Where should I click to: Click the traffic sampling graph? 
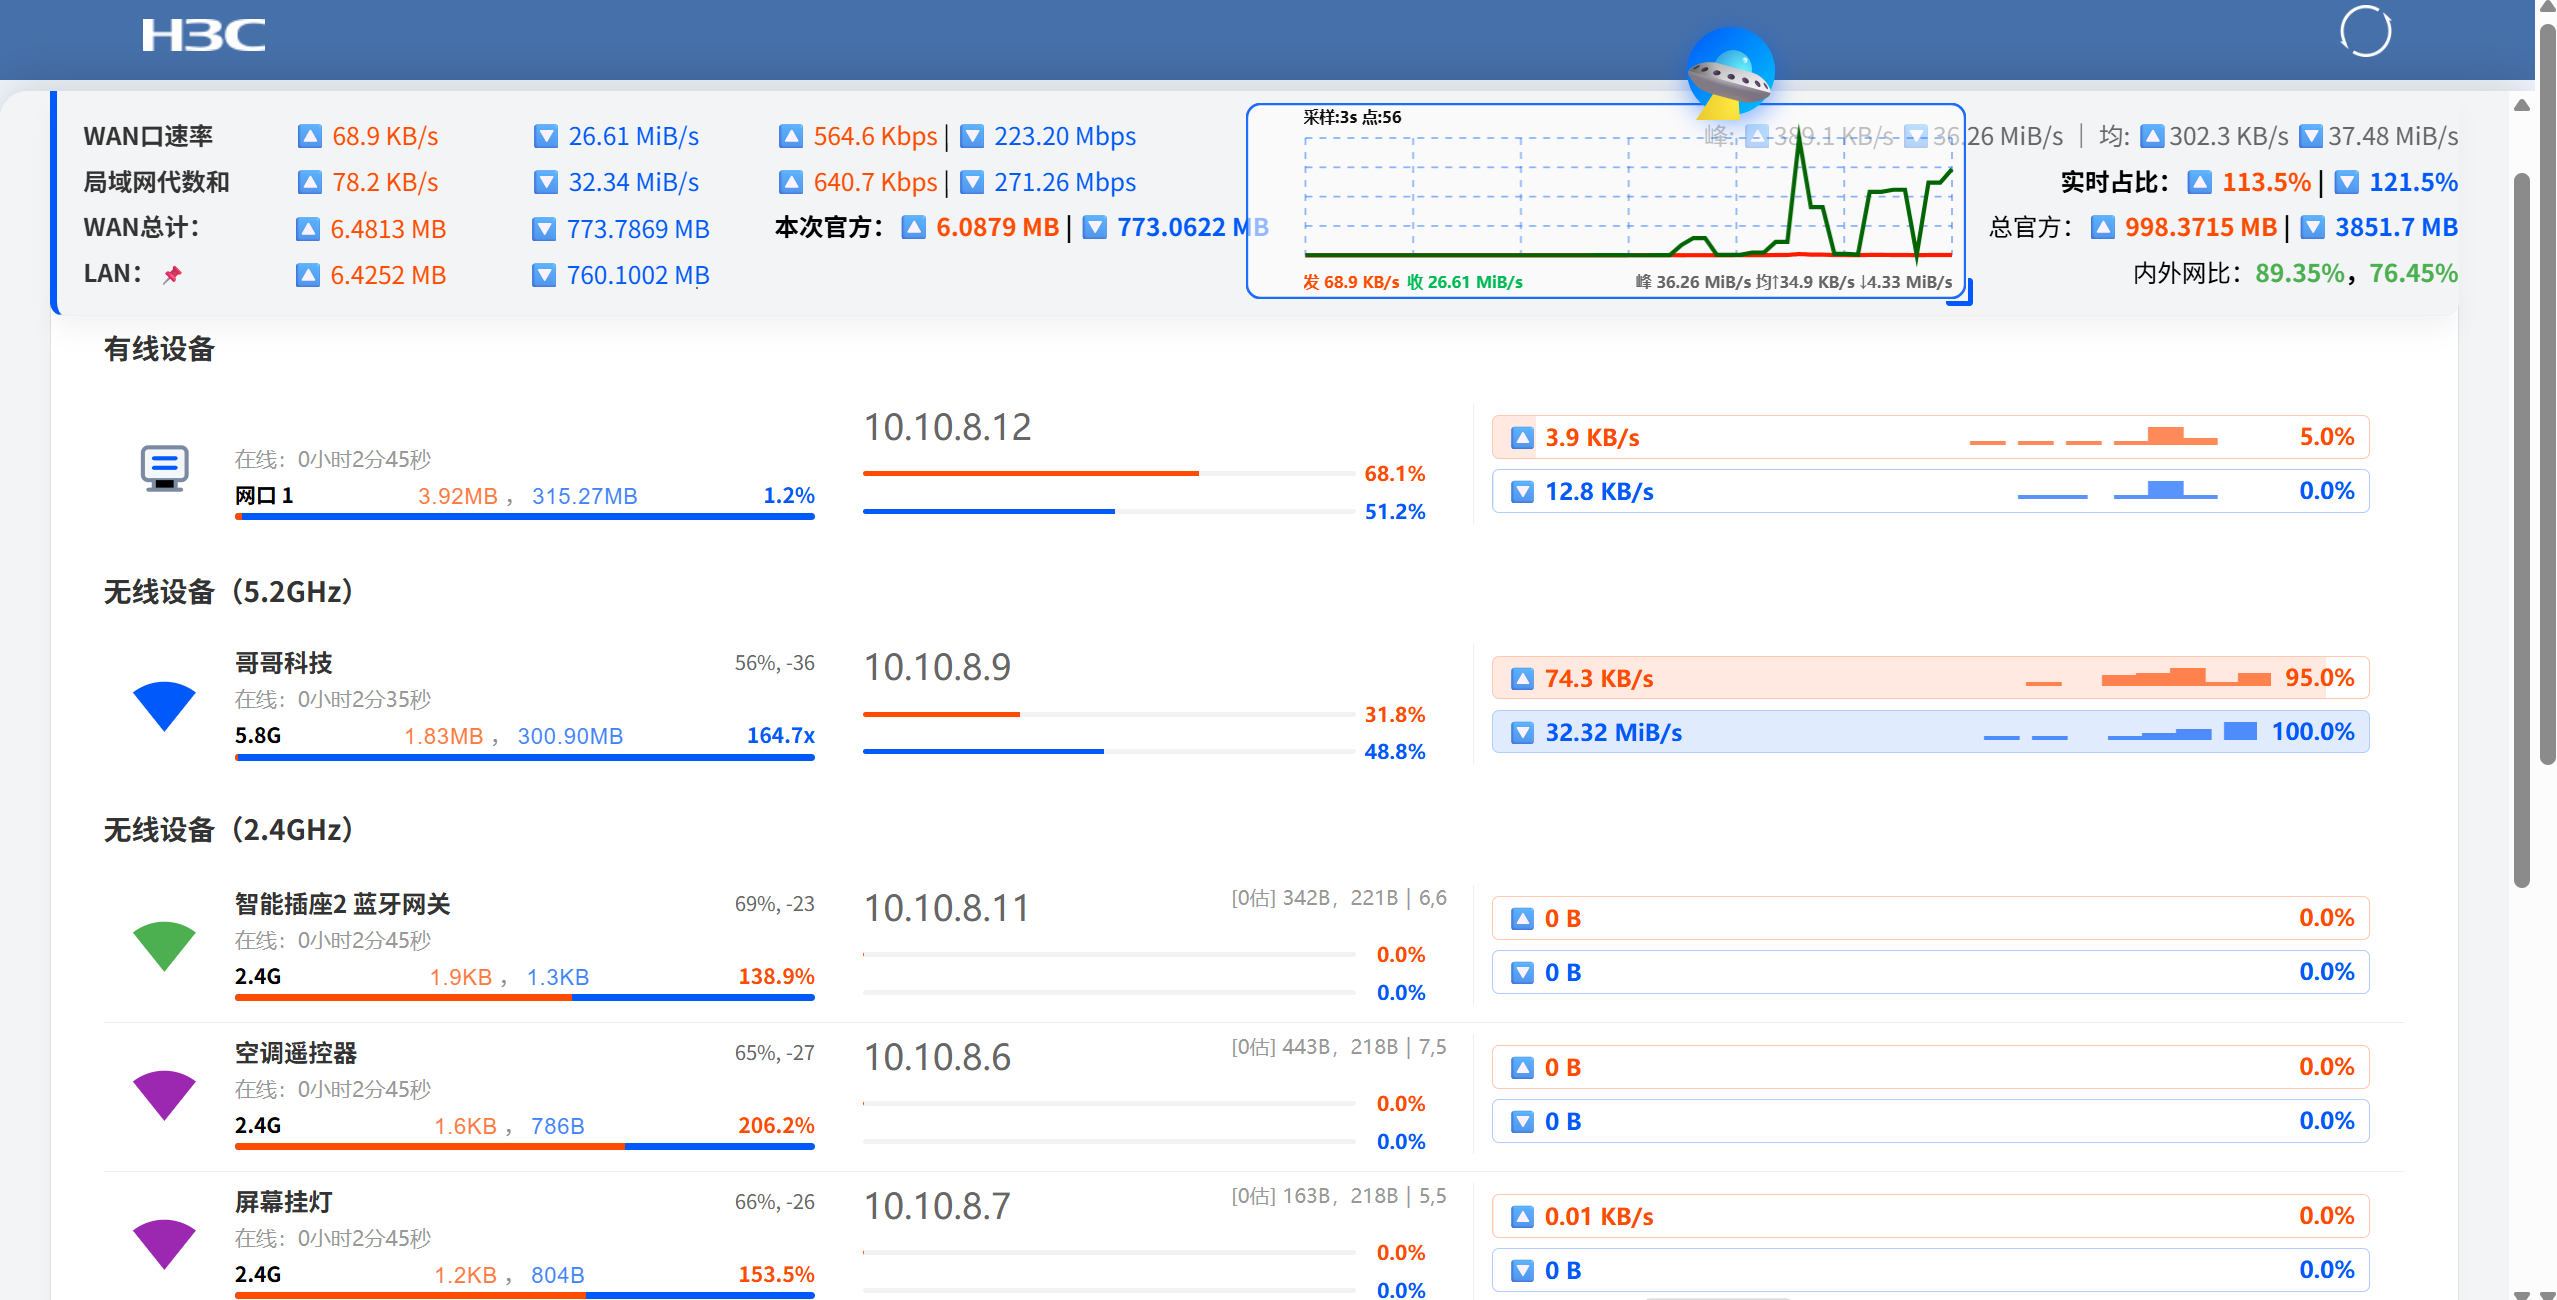pyautogui.click(x=1606, y=201)
